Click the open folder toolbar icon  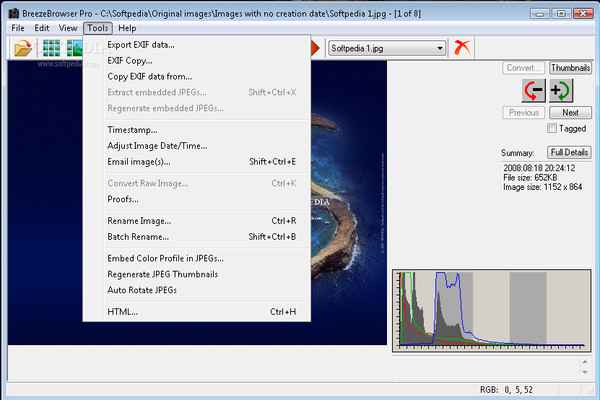(x=23, y=48)
